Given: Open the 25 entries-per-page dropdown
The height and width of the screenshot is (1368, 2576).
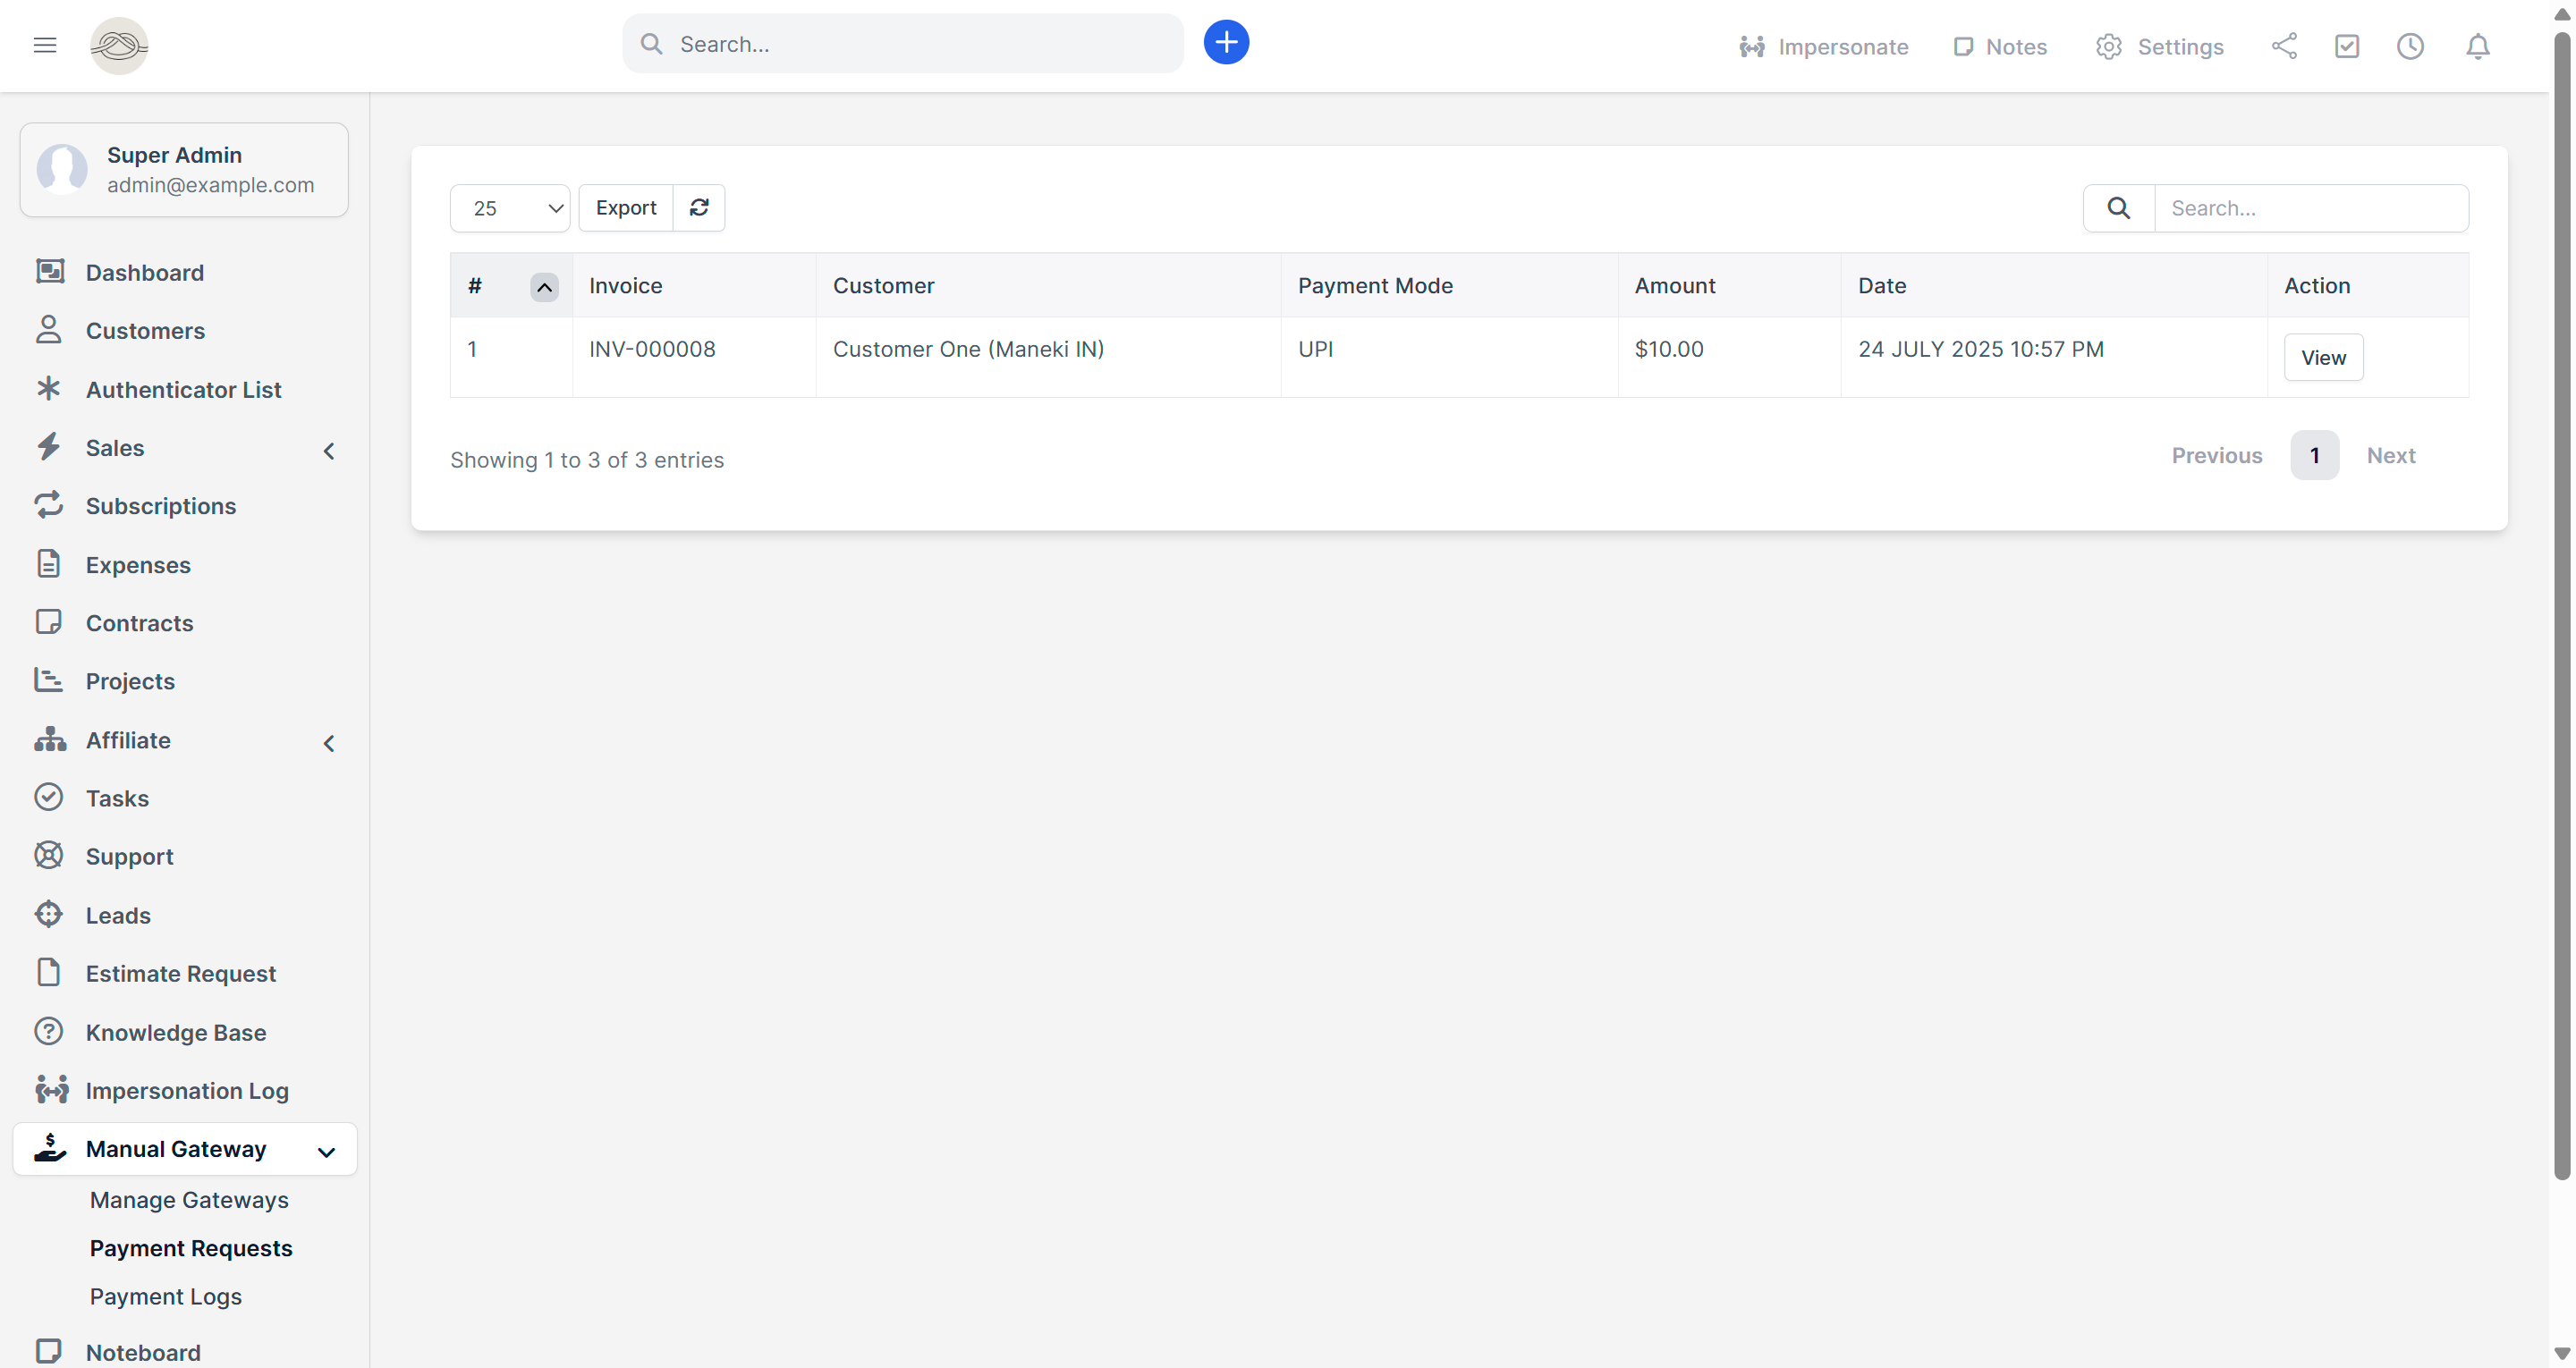Looking at the screenshot, I should 510,208.
